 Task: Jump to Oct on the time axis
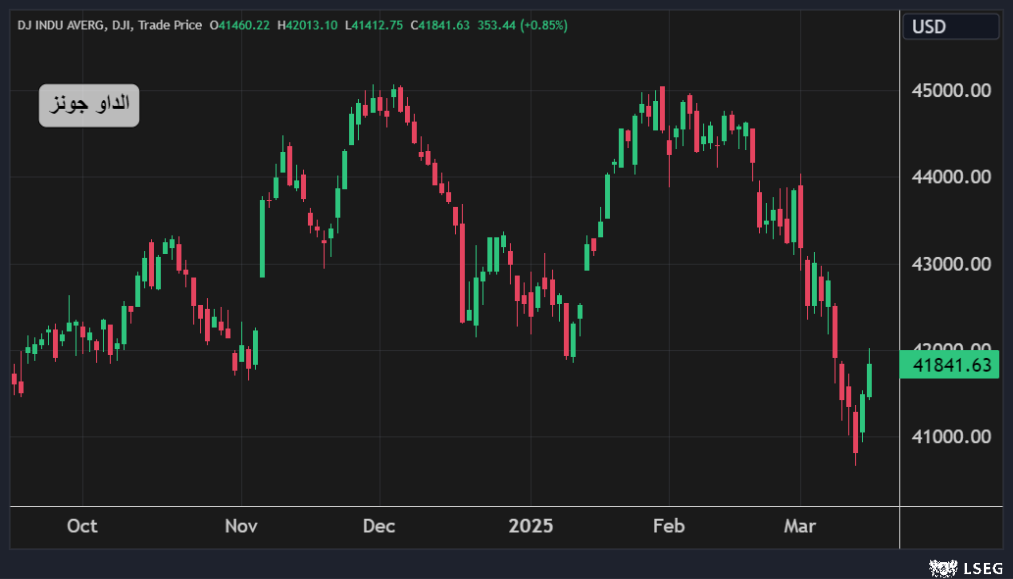pyautogui.click(x=82, y=526)
